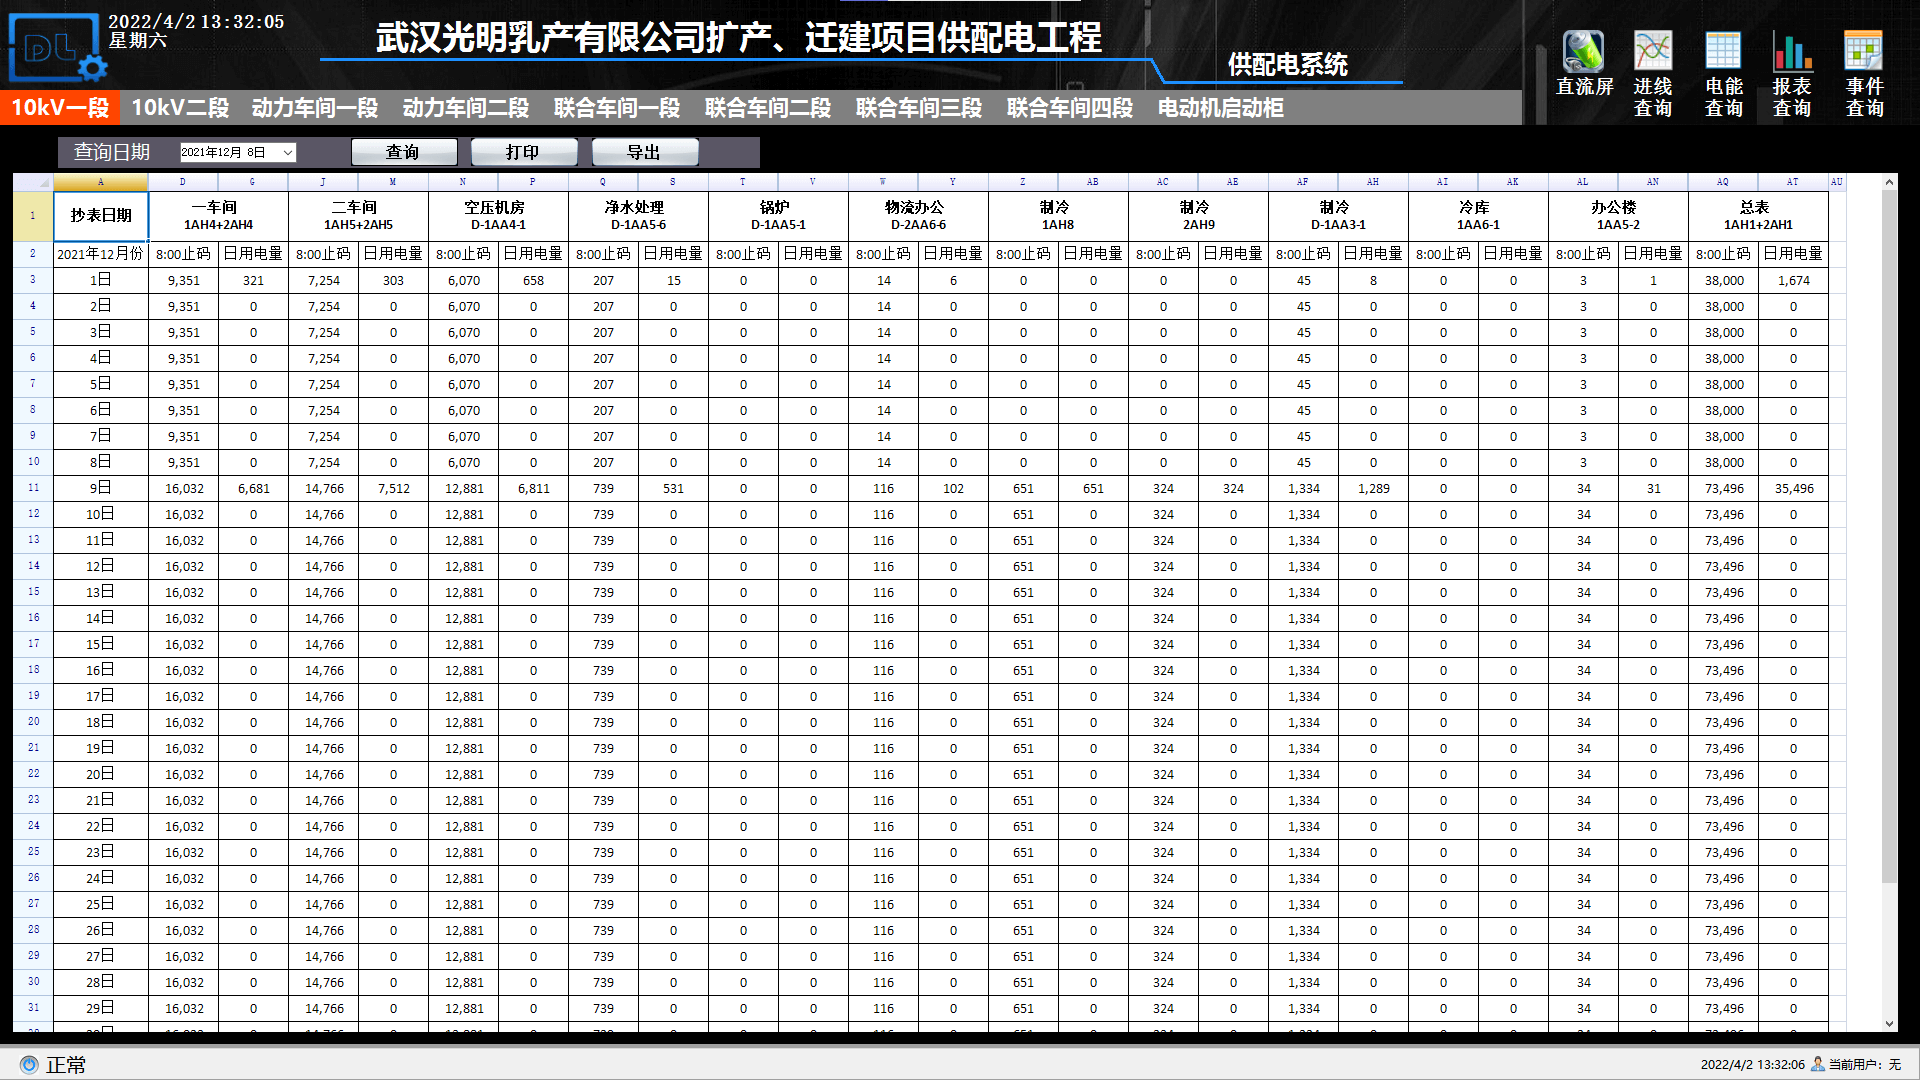Select the 动力车间一段 tab
1920x1080 pixels.
(x=315, y=108)
